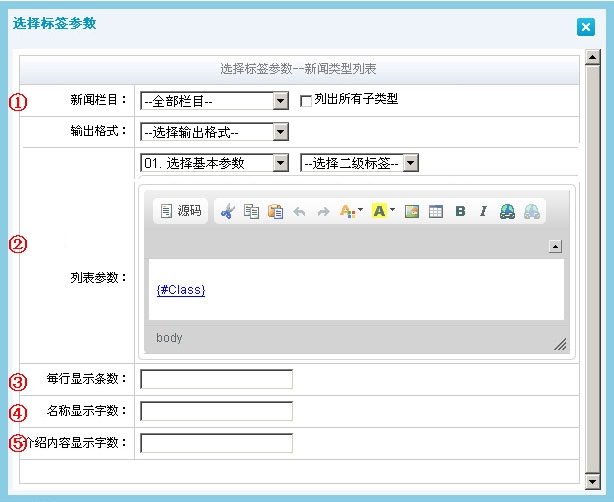Open the 01. 选择基本参数 dropdown
Image resolution: width=614 pixels, height=502 pixels.
coord(214,163)
